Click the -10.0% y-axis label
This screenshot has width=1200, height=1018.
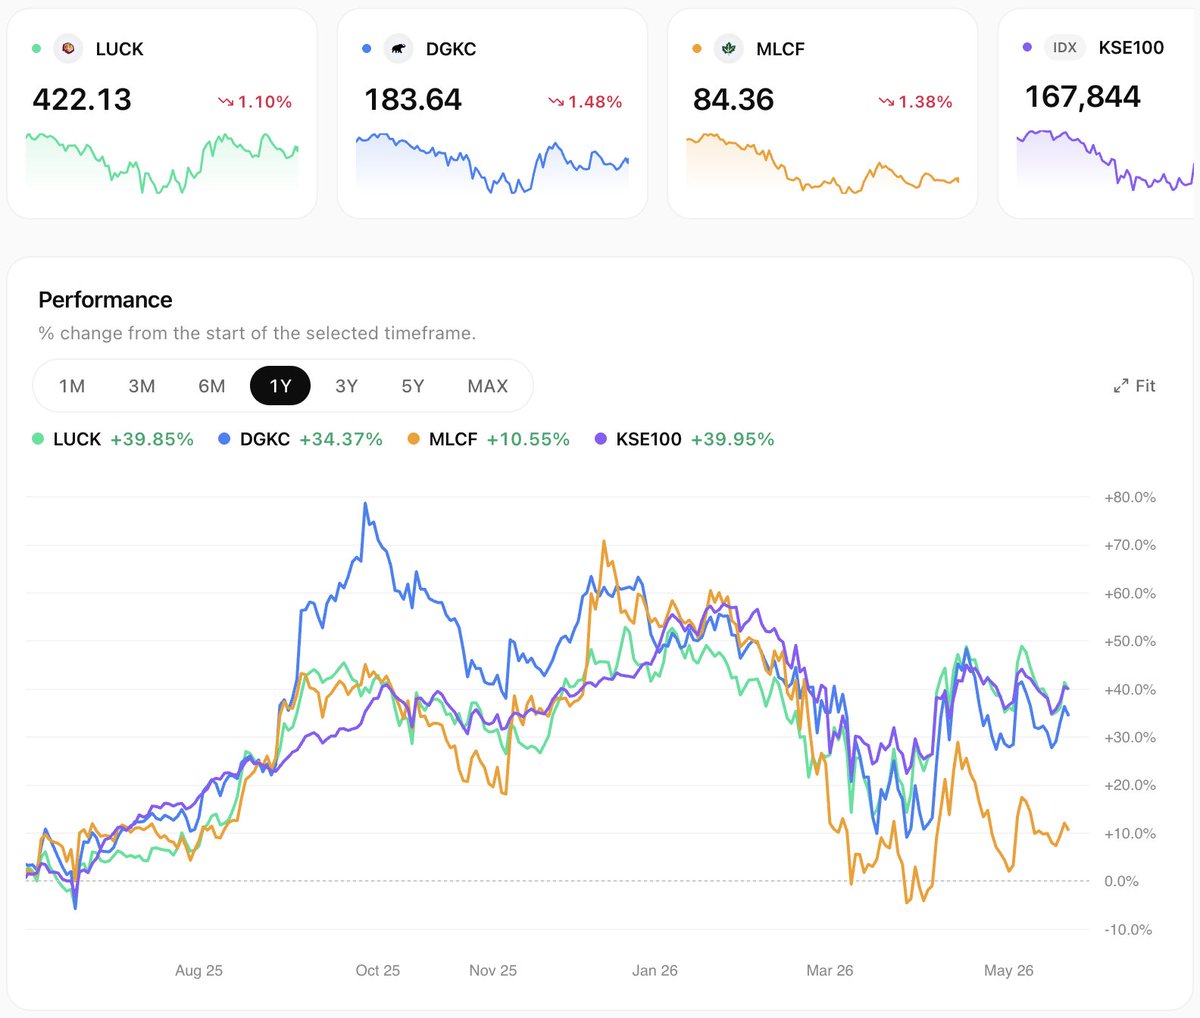point(1129,929)
